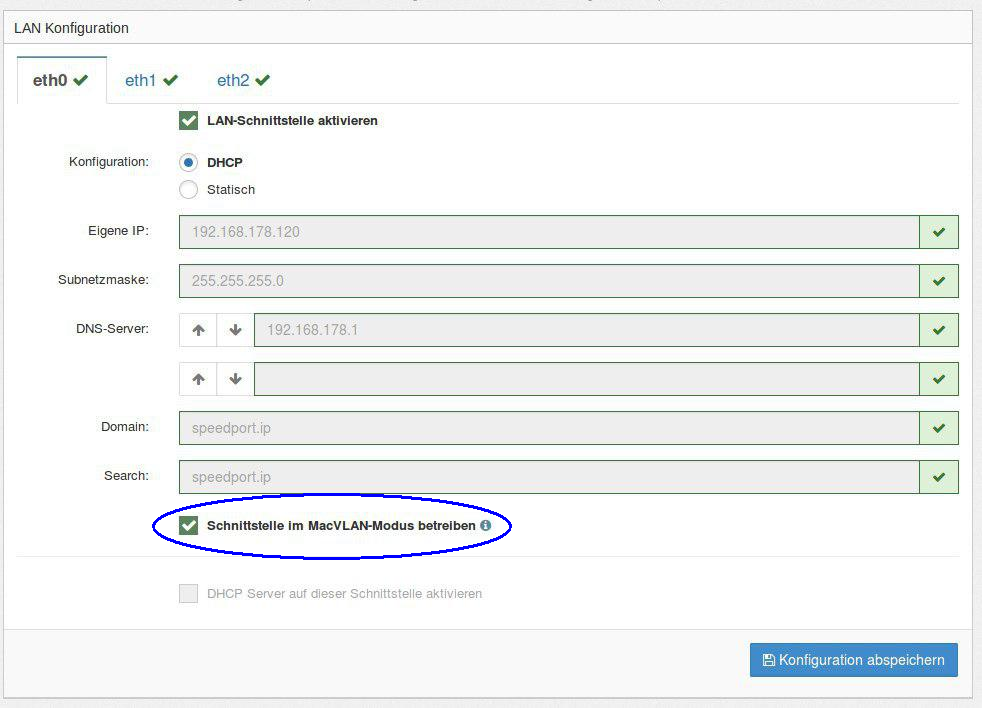Viewport: 982px width, 708px height.
Task: Enable DHCP Server auf dieser Schnittstelle checkbox
Action: [188, 594]
